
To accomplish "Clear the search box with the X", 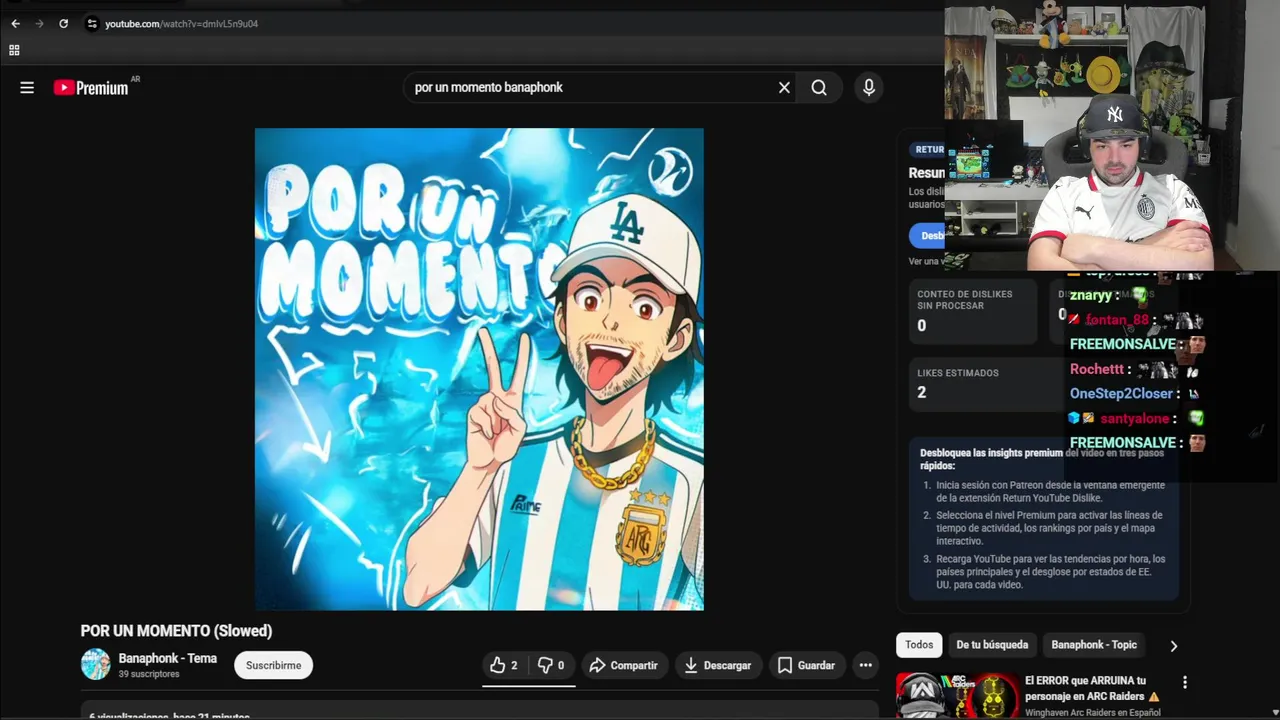I will click(x=784, y=88).
